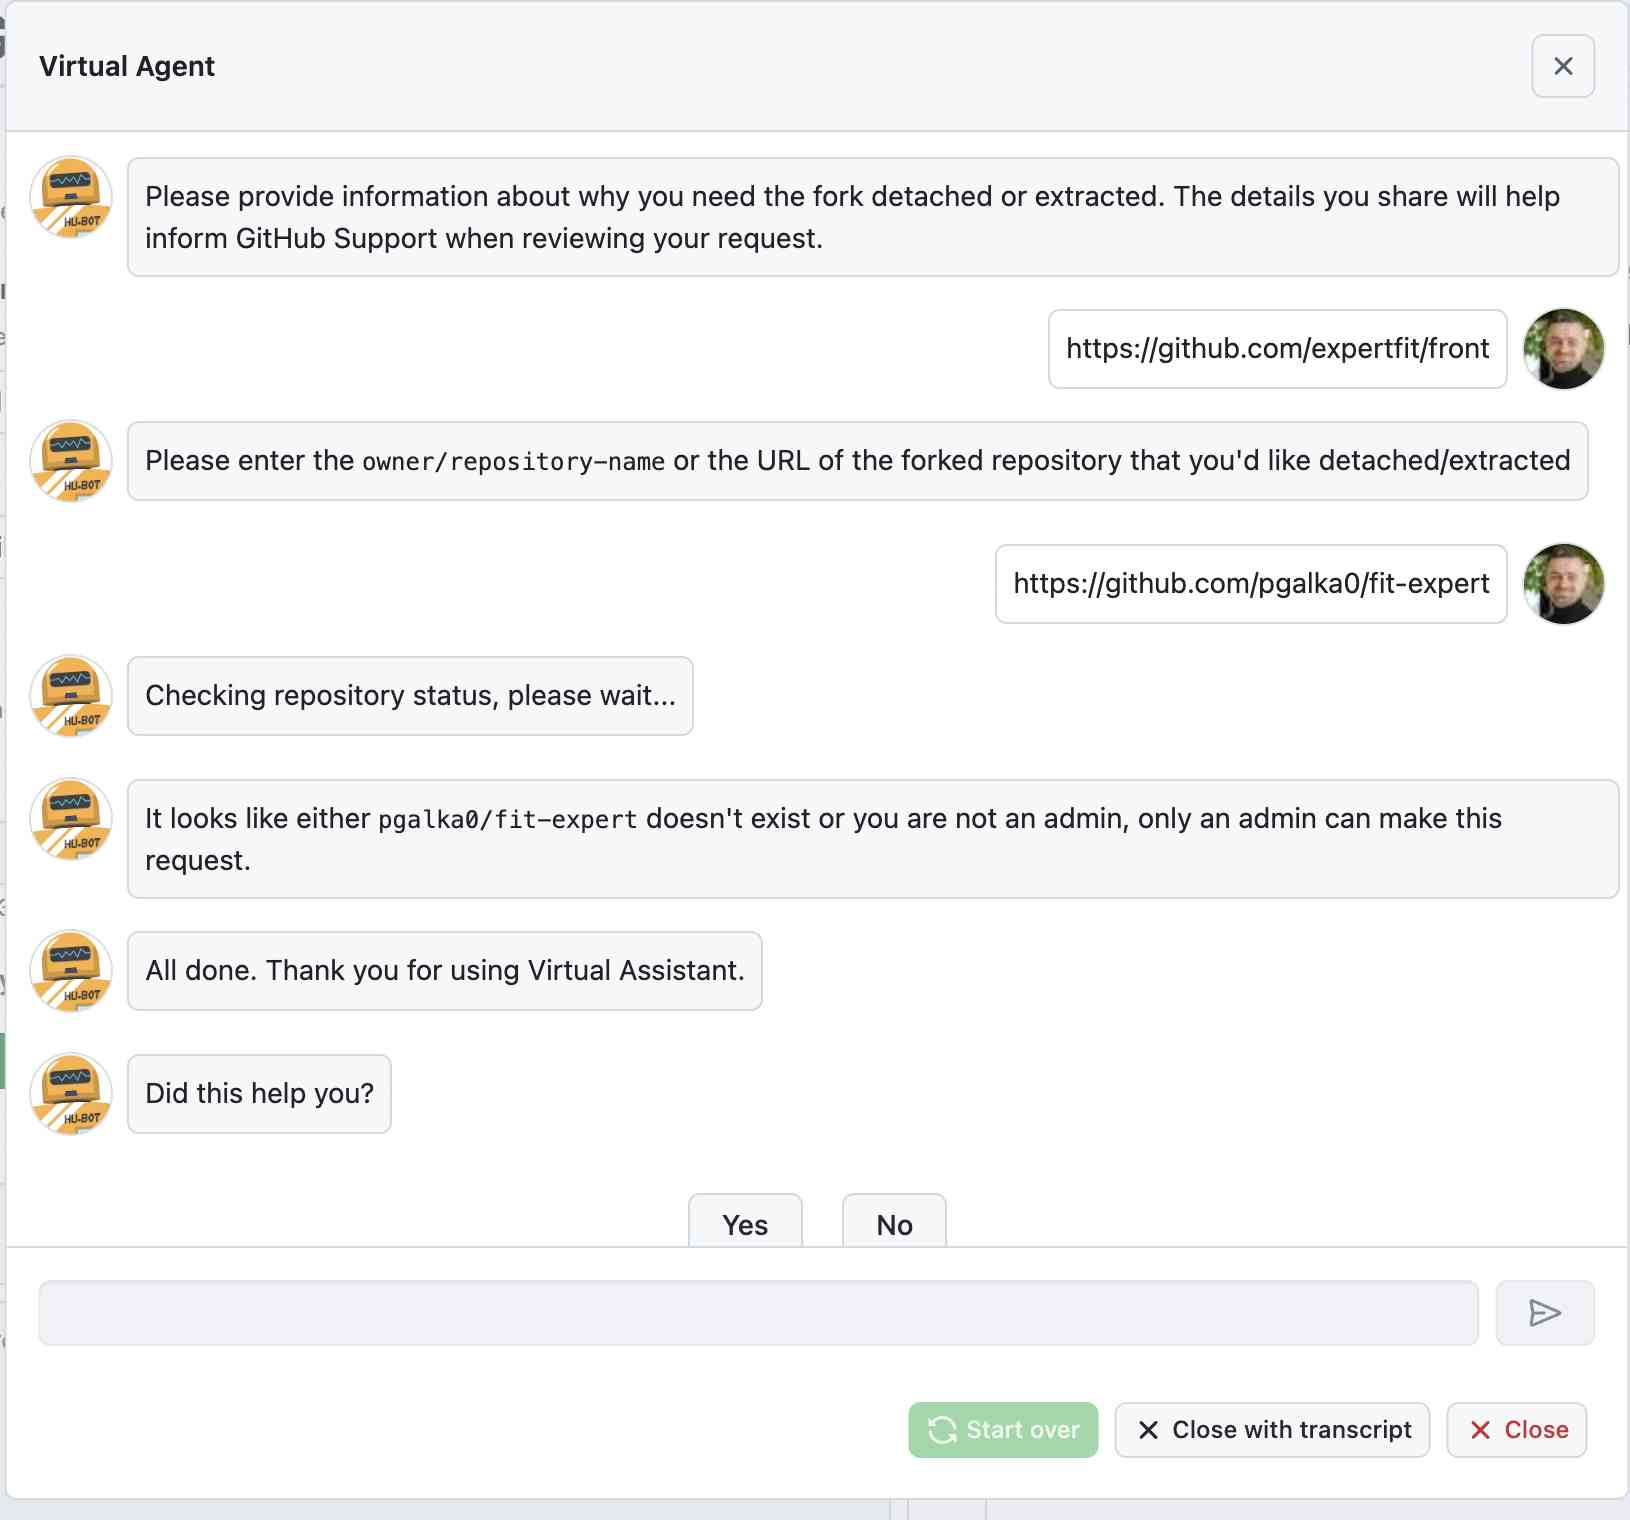Click the chat message input field
Viewport: 1630px width, 1520px height.
(x=758, y=1313)
